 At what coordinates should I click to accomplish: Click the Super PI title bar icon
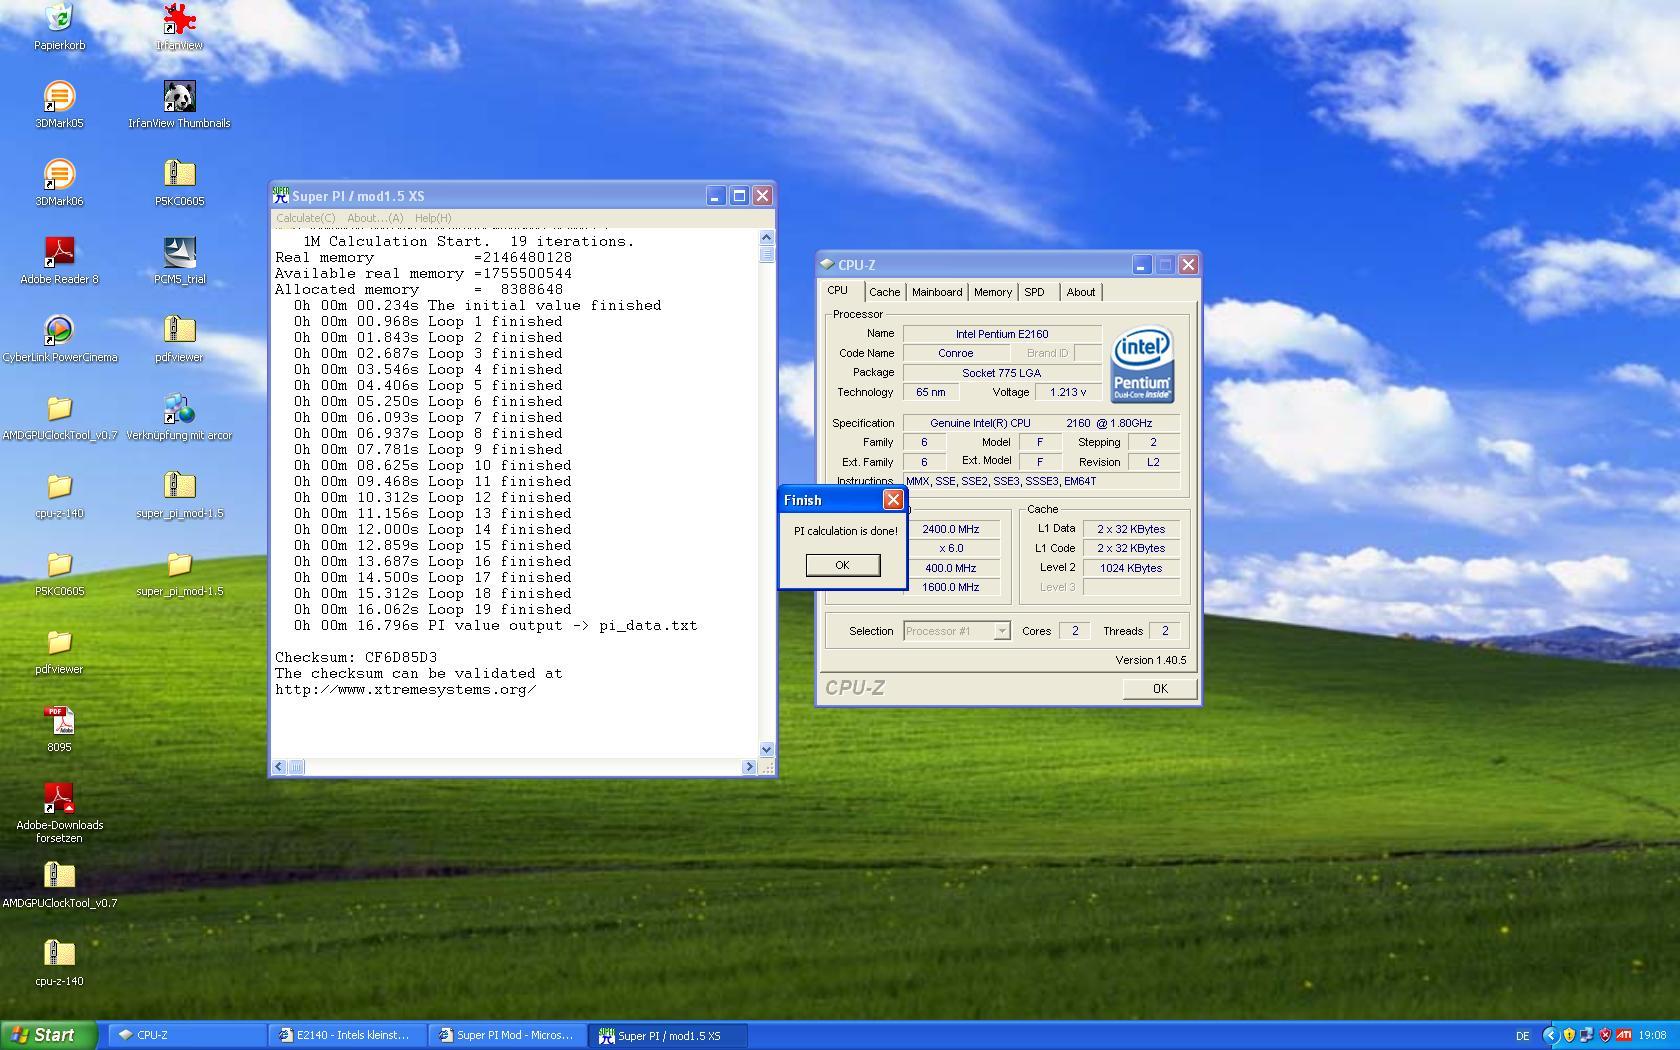point(281,195)
